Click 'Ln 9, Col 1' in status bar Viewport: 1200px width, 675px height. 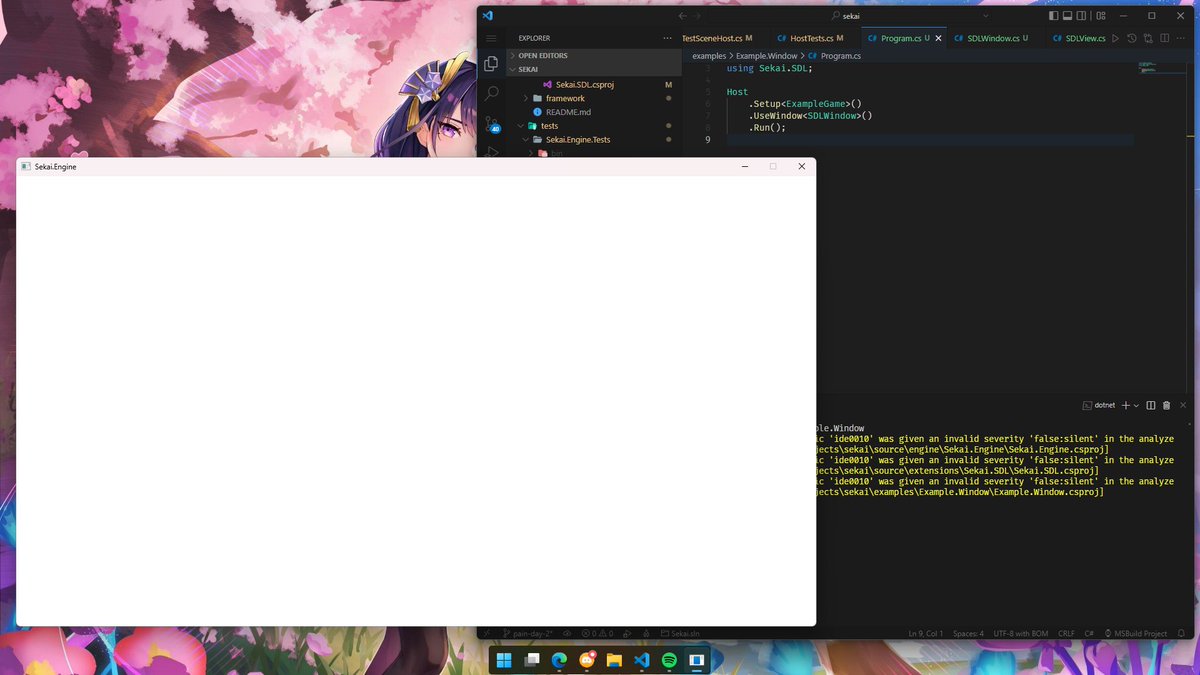coord(926,634)
